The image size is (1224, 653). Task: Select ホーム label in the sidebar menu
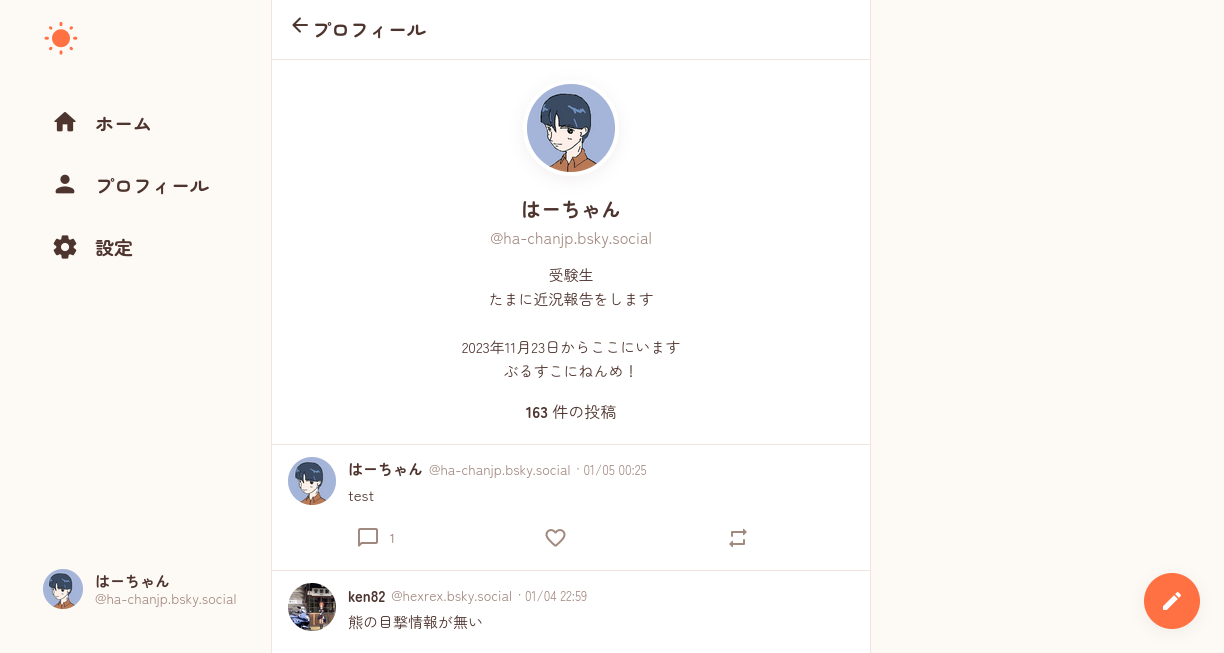point(123,124)
